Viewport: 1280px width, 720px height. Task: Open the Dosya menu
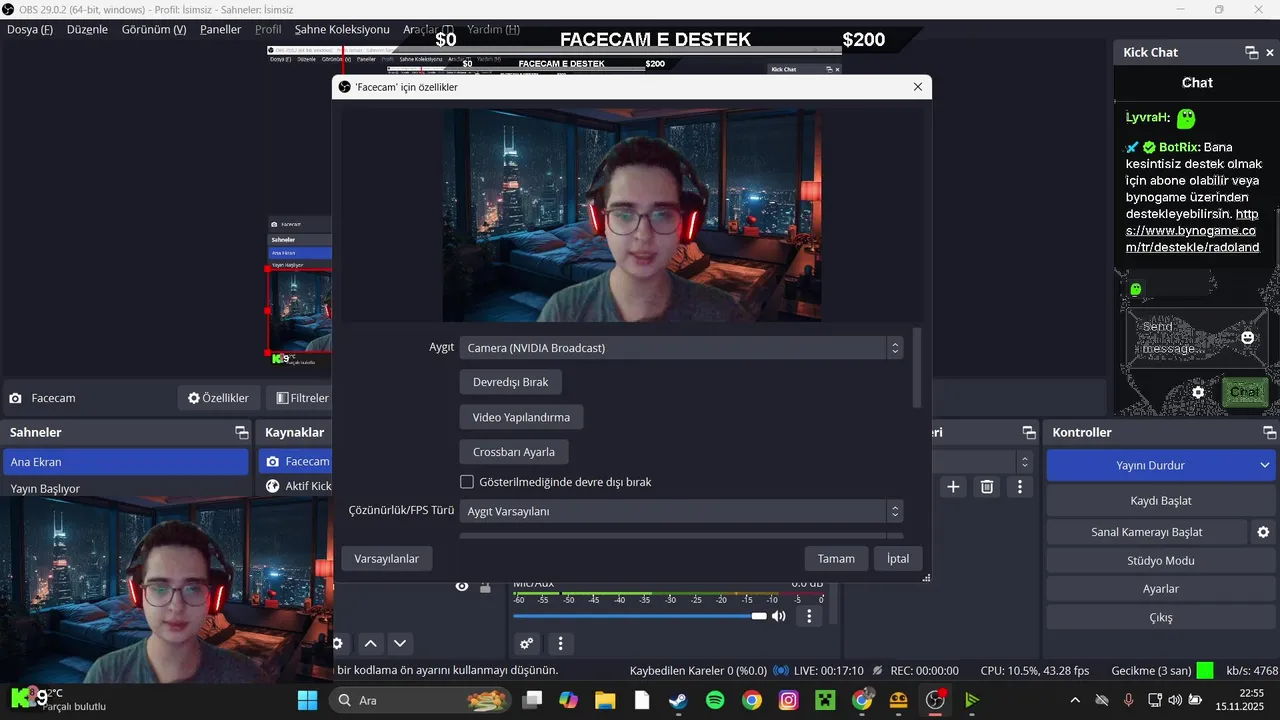[x=30, y=29]
